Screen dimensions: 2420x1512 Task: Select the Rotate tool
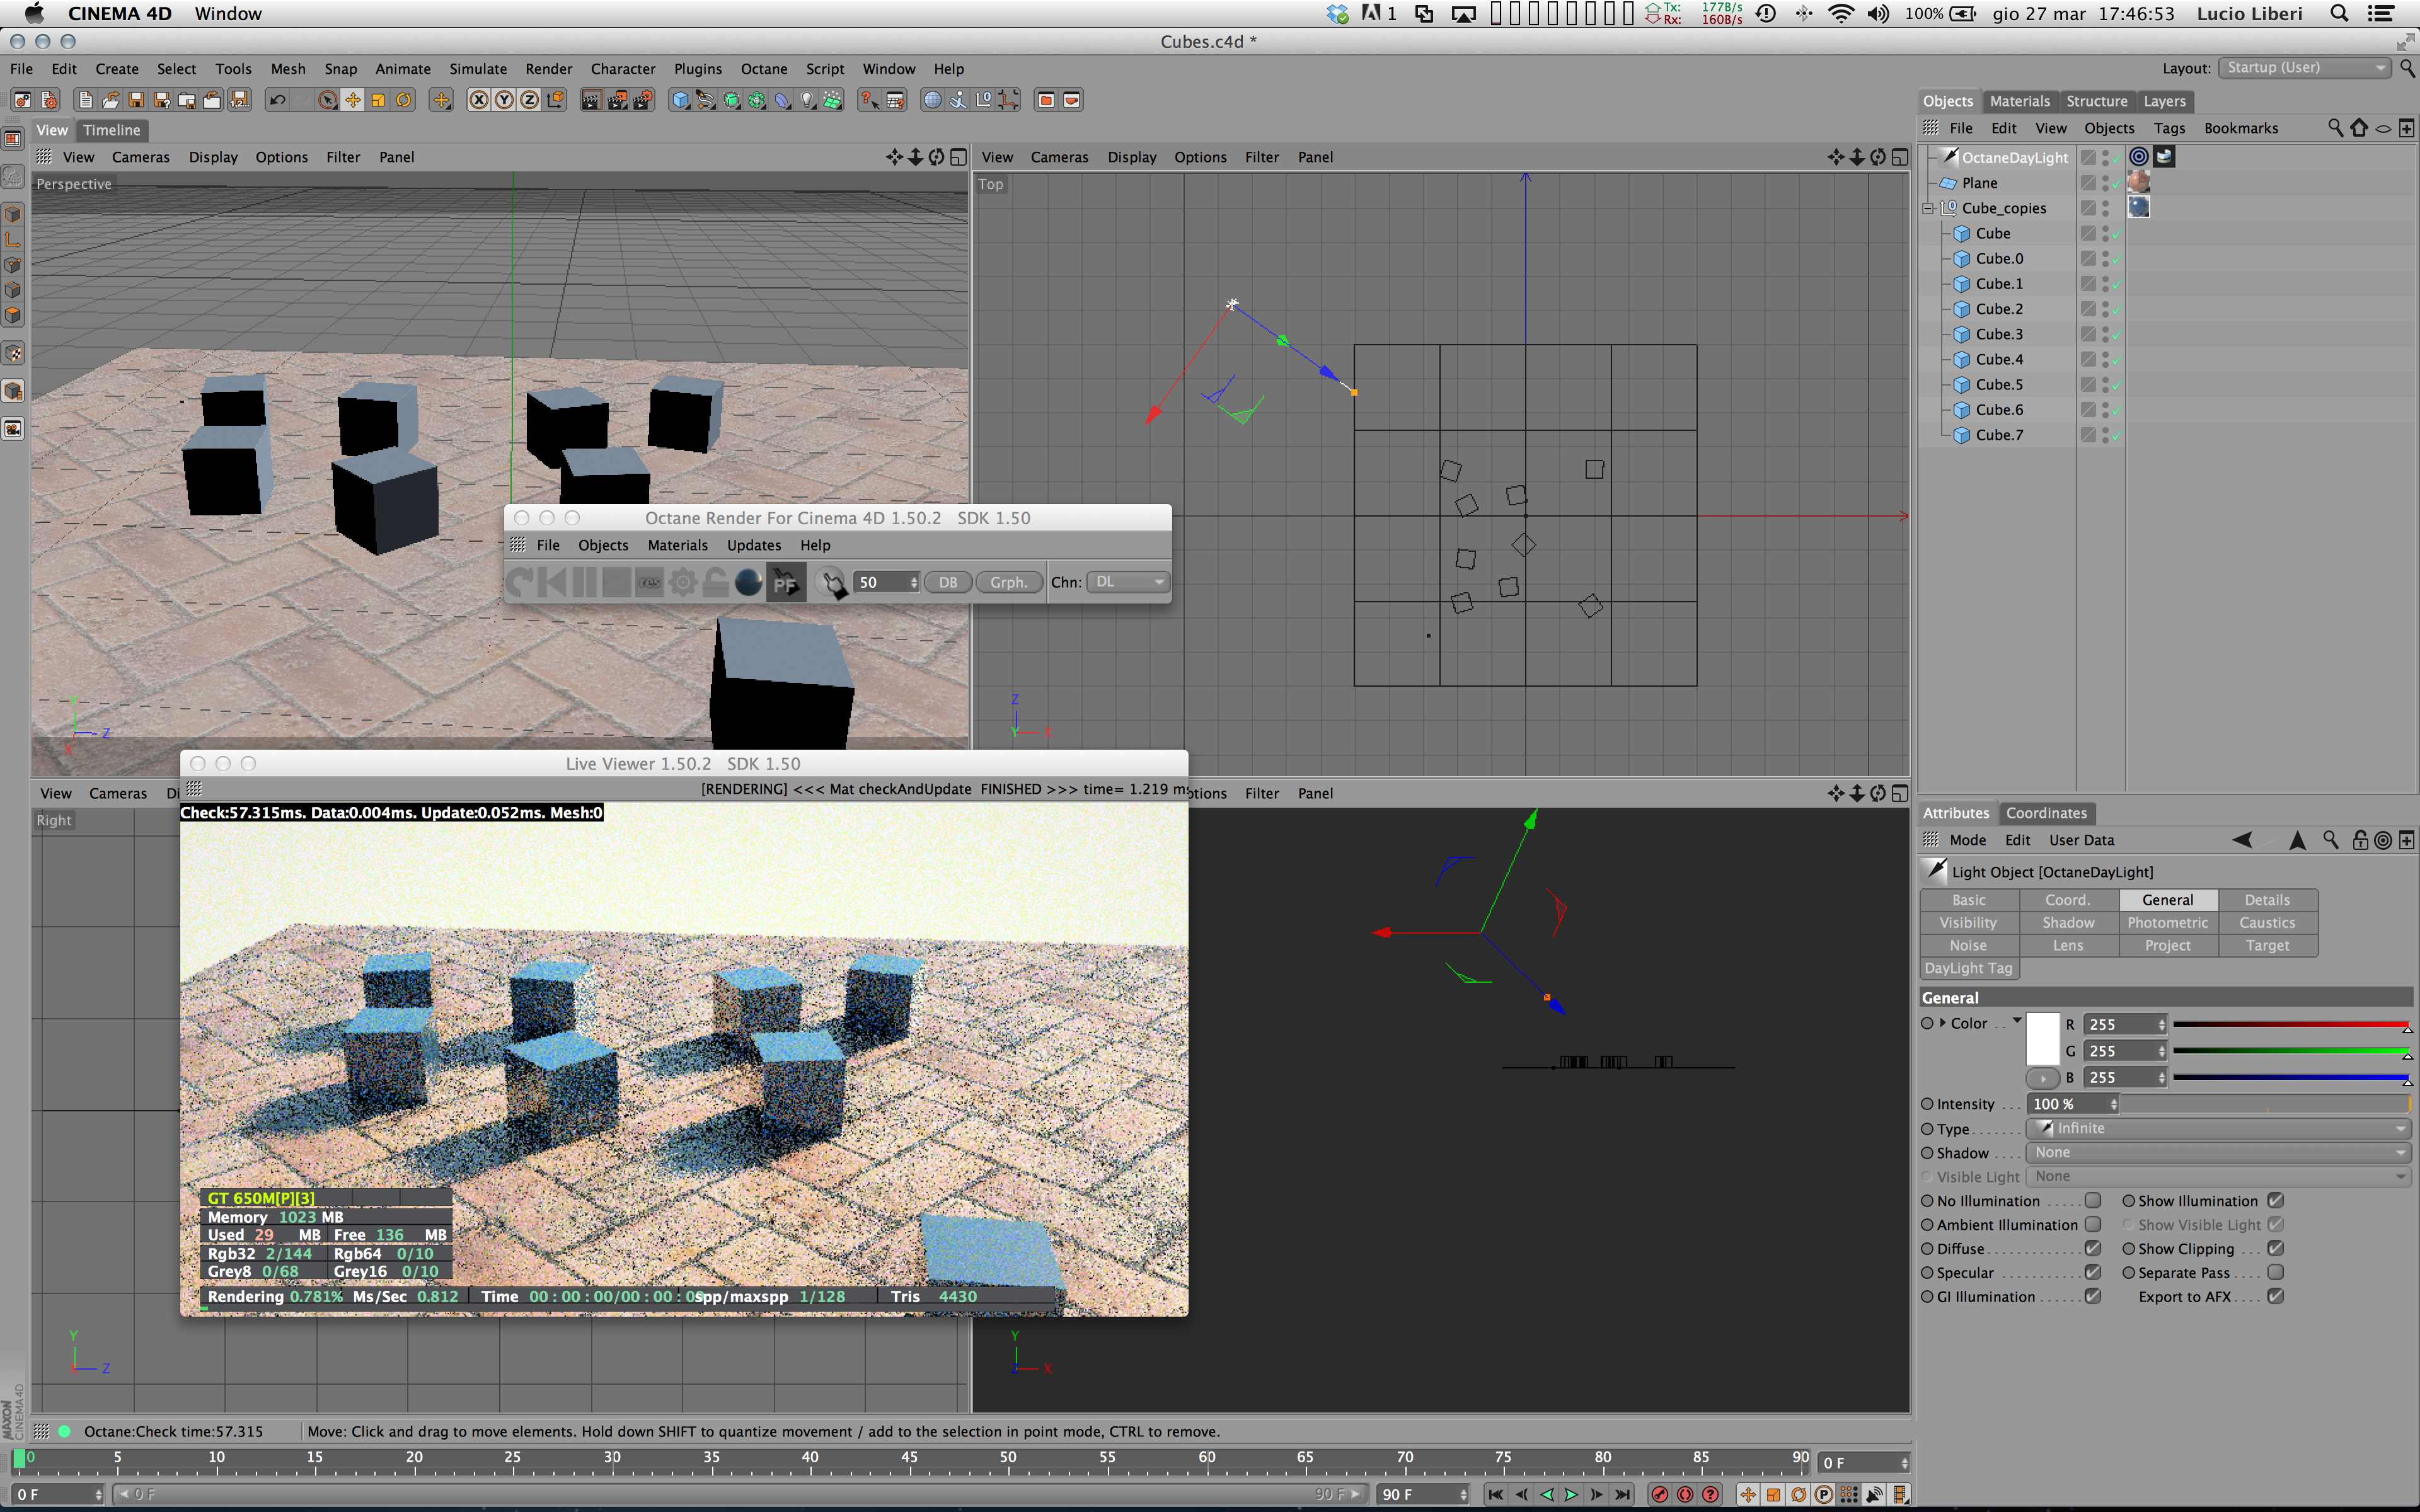[404, 100]
